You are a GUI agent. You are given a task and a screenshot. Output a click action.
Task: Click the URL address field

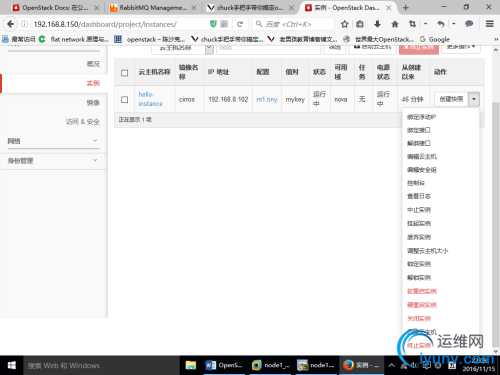[x=120, y=24]
